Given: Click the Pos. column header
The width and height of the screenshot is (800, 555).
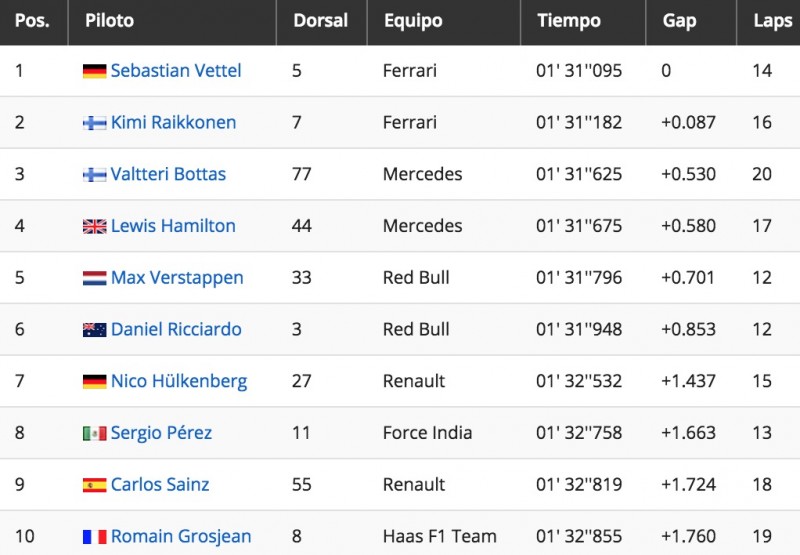Looking at the screenshot, I should (34, 21).
